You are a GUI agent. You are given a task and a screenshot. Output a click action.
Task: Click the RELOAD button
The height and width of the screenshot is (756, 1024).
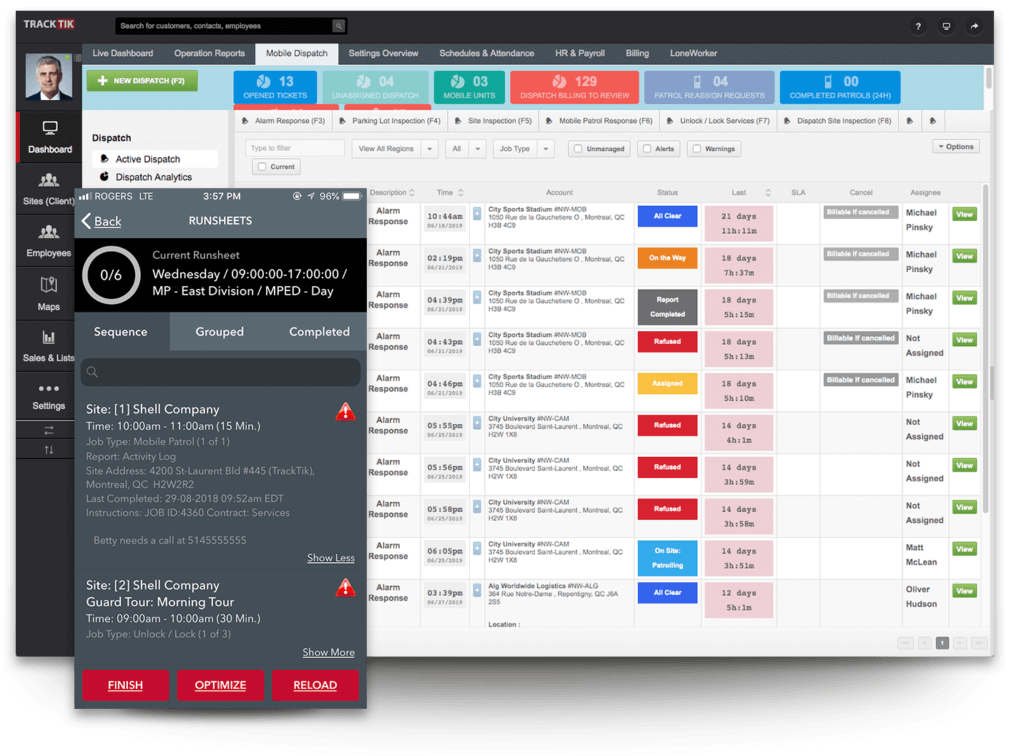pos(315,685)
